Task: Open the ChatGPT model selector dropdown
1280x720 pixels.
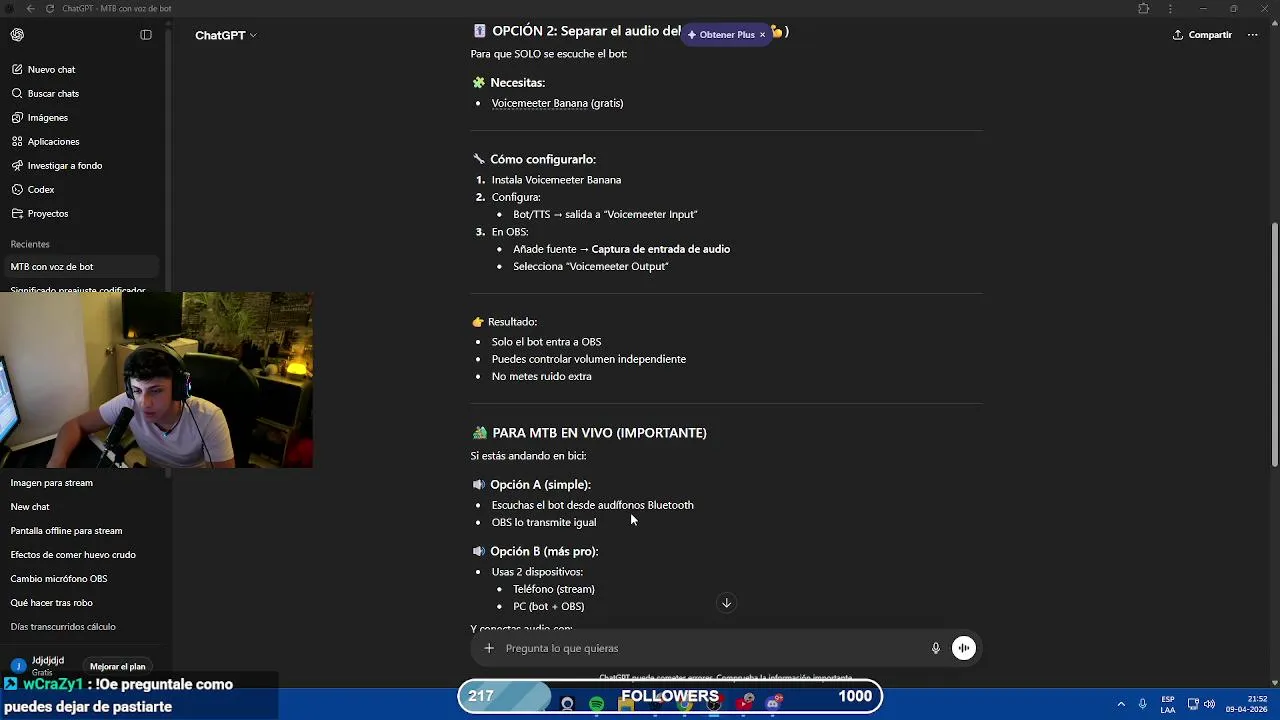Action: pos(226,35)
